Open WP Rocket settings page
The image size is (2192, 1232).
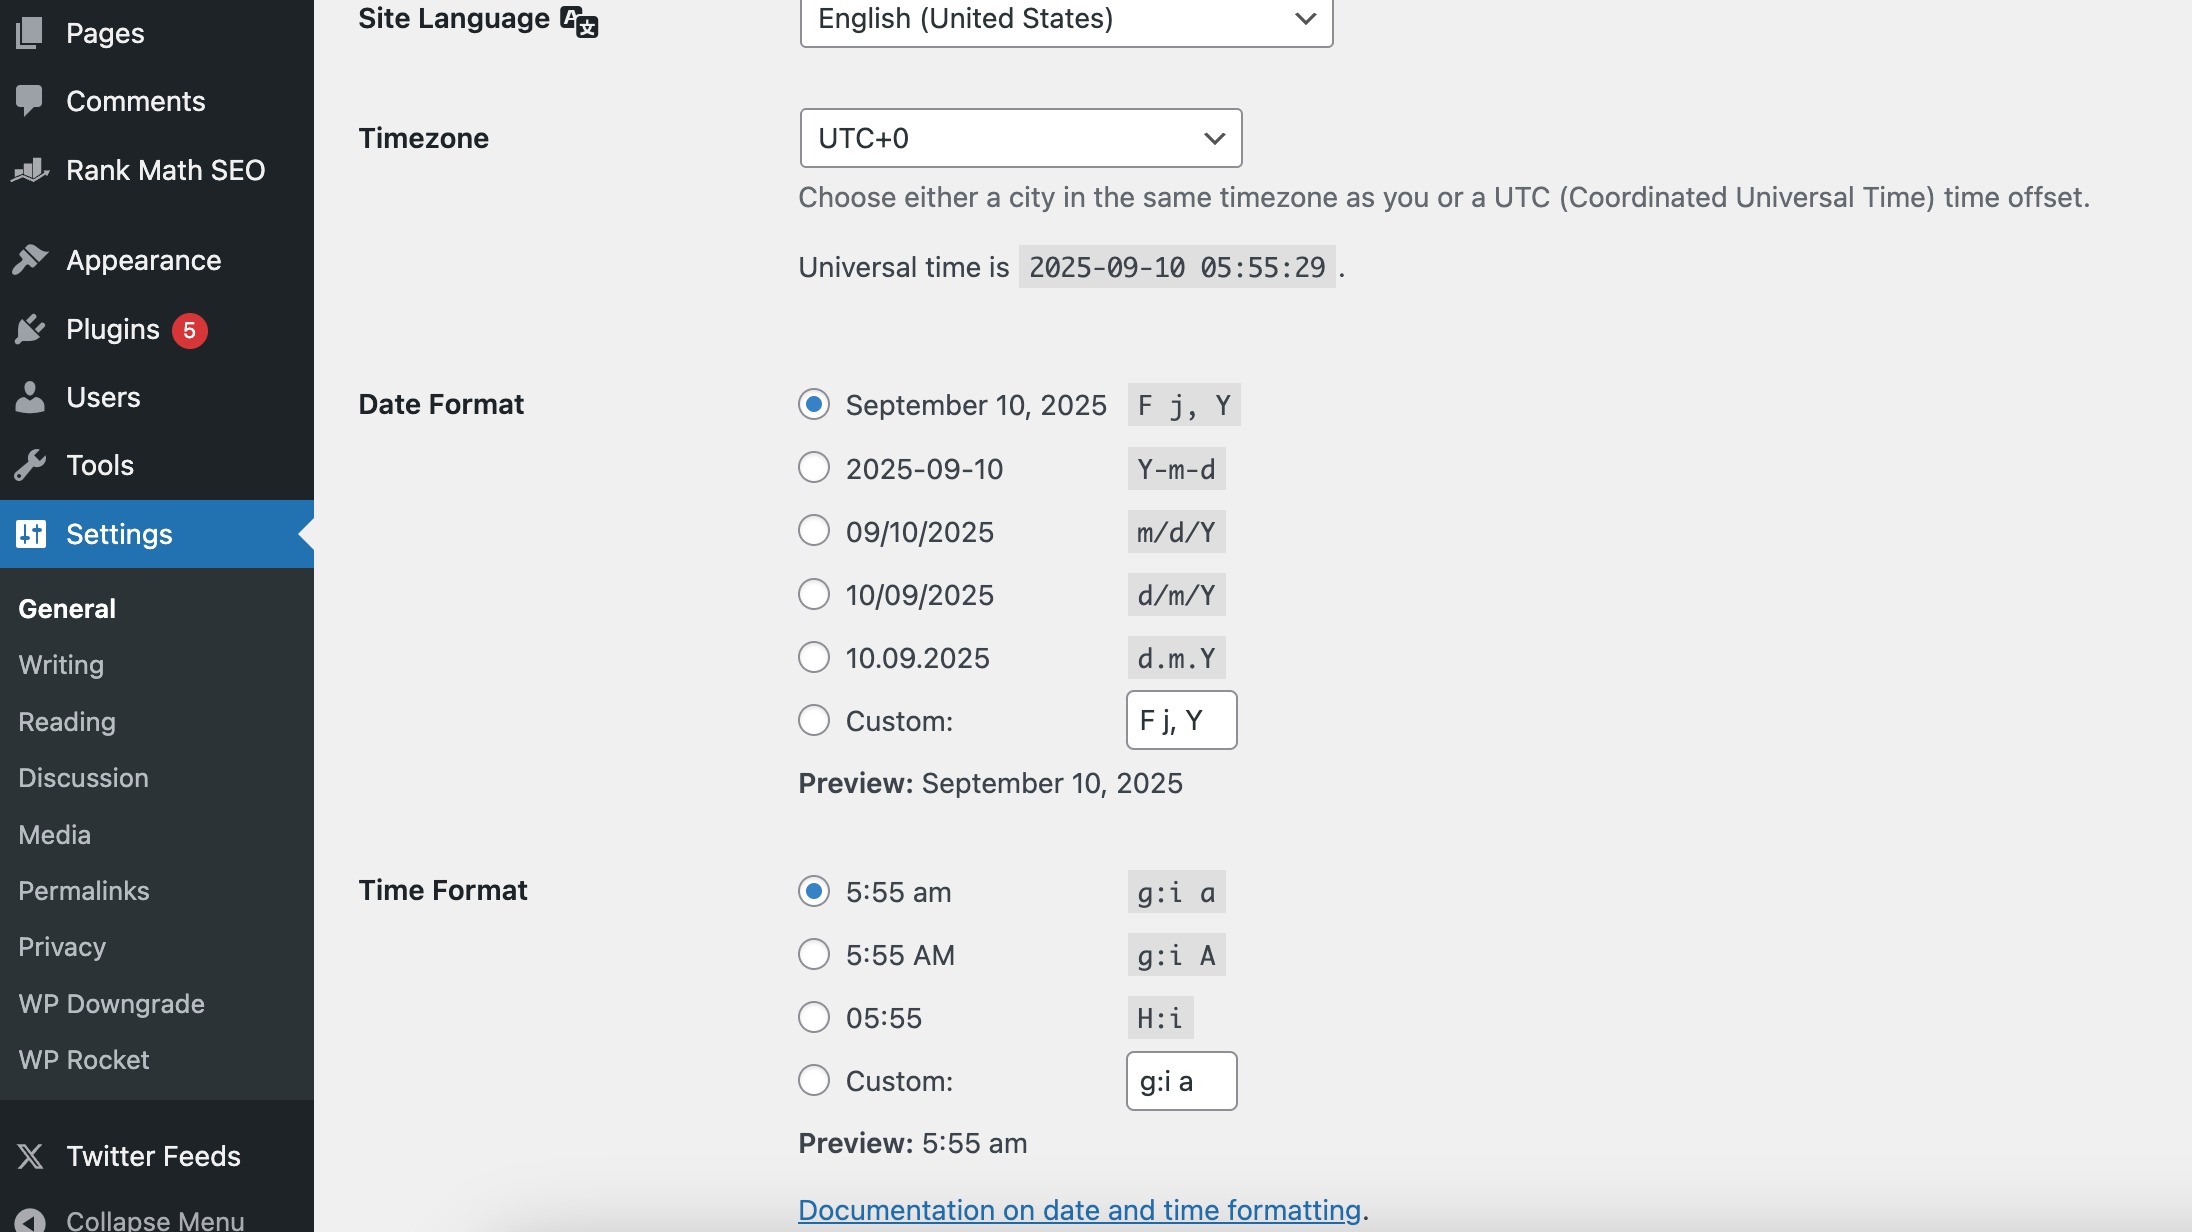pyautogui.click(x=84, y=1060)
